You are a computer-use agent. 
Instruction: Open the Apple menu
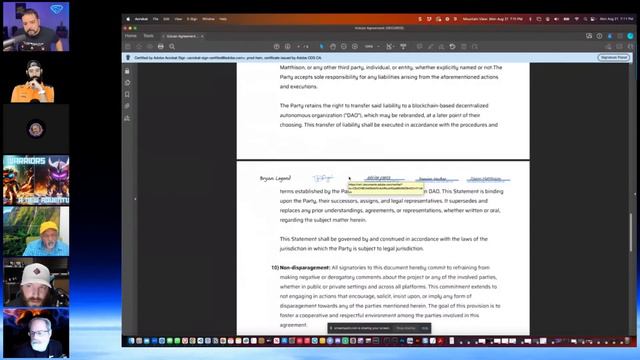pyautogui.click(x=128, y=19)
